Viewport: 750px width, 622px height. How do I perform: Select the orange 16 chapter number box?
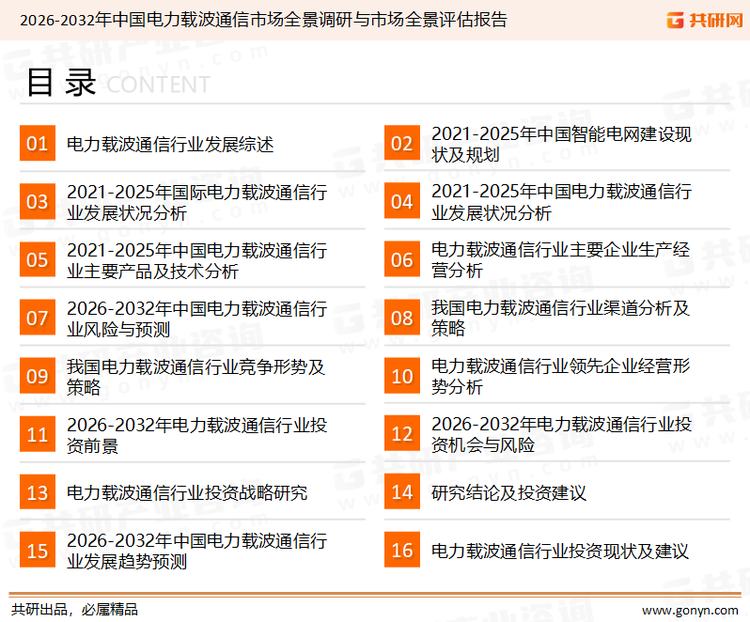402,550
